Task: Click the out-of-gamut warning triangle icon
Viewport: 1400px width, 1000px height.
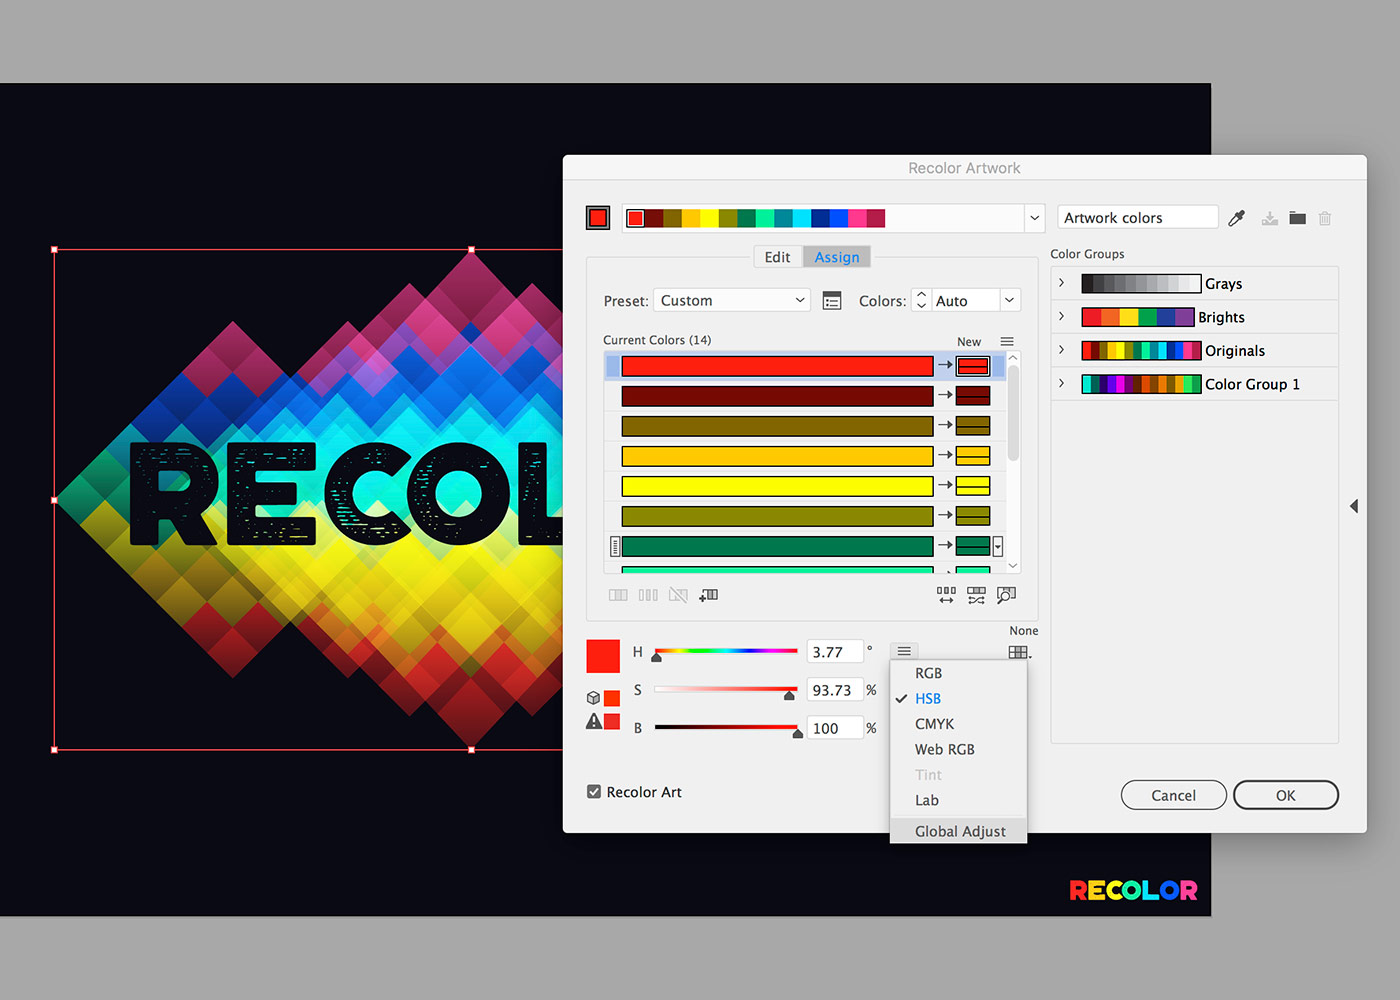Action: point(594,722)
